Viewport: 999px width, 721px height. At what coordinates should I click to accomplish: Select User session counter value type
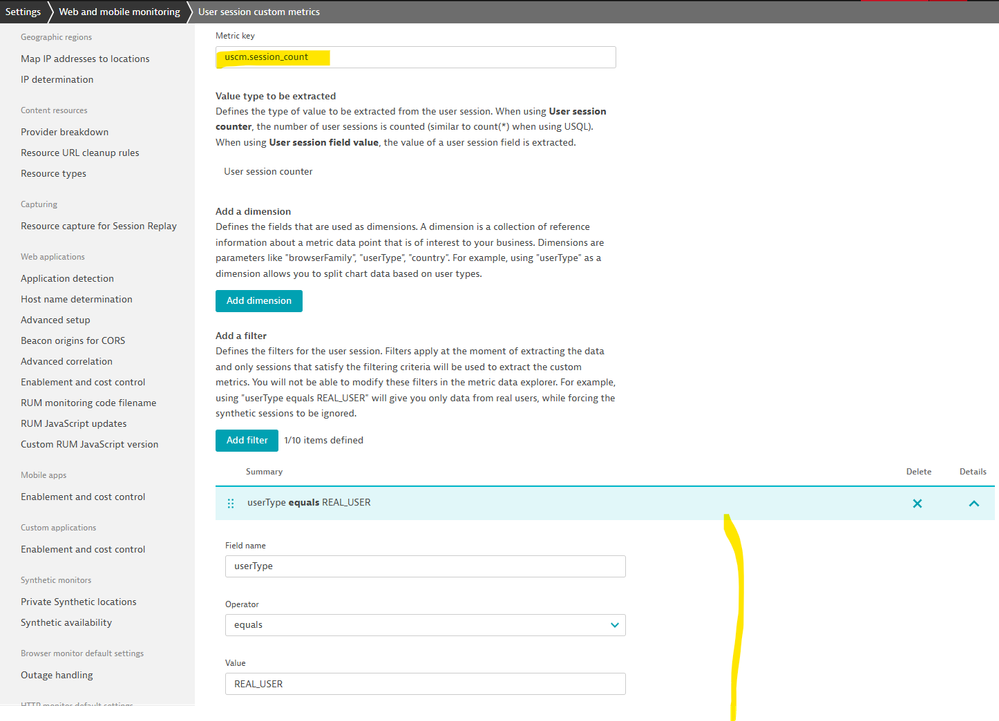click(268, 172)
